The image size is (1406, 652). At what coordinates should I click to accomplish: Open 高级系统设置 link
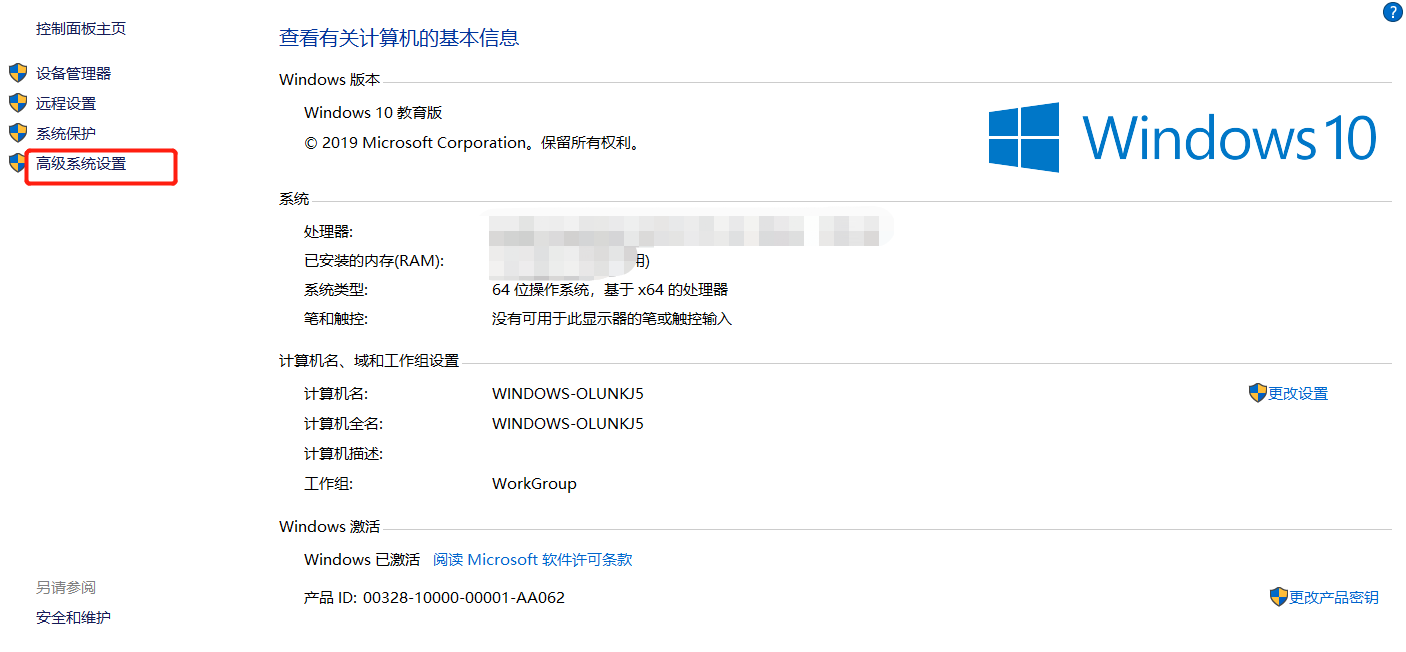pos(81,163)
